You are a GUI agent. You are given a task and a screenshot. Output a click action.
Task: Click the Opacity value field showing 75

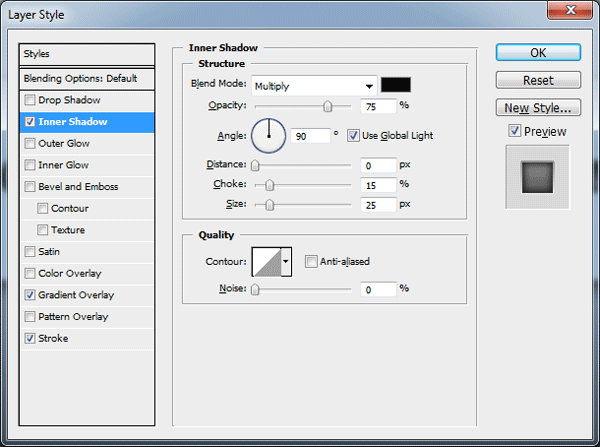[x=378, y=106]
